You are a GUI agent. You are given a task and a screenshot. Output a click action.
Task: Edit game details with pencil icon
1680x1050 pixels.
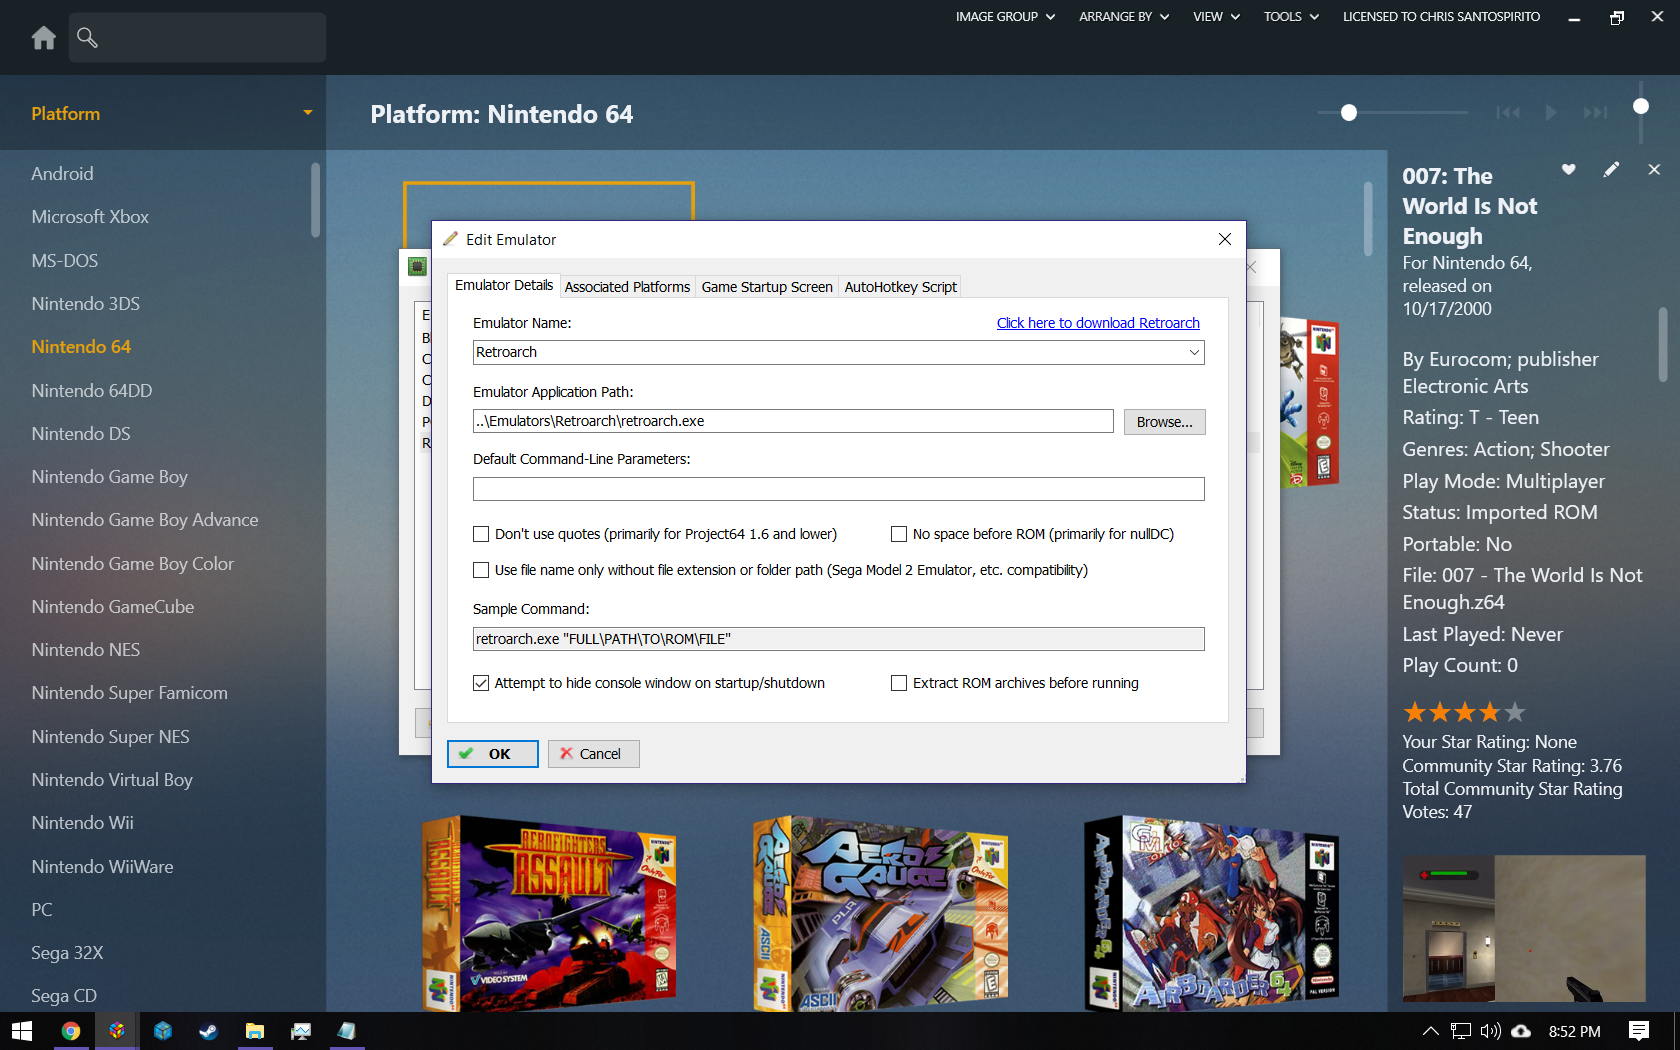(1611, 169)
